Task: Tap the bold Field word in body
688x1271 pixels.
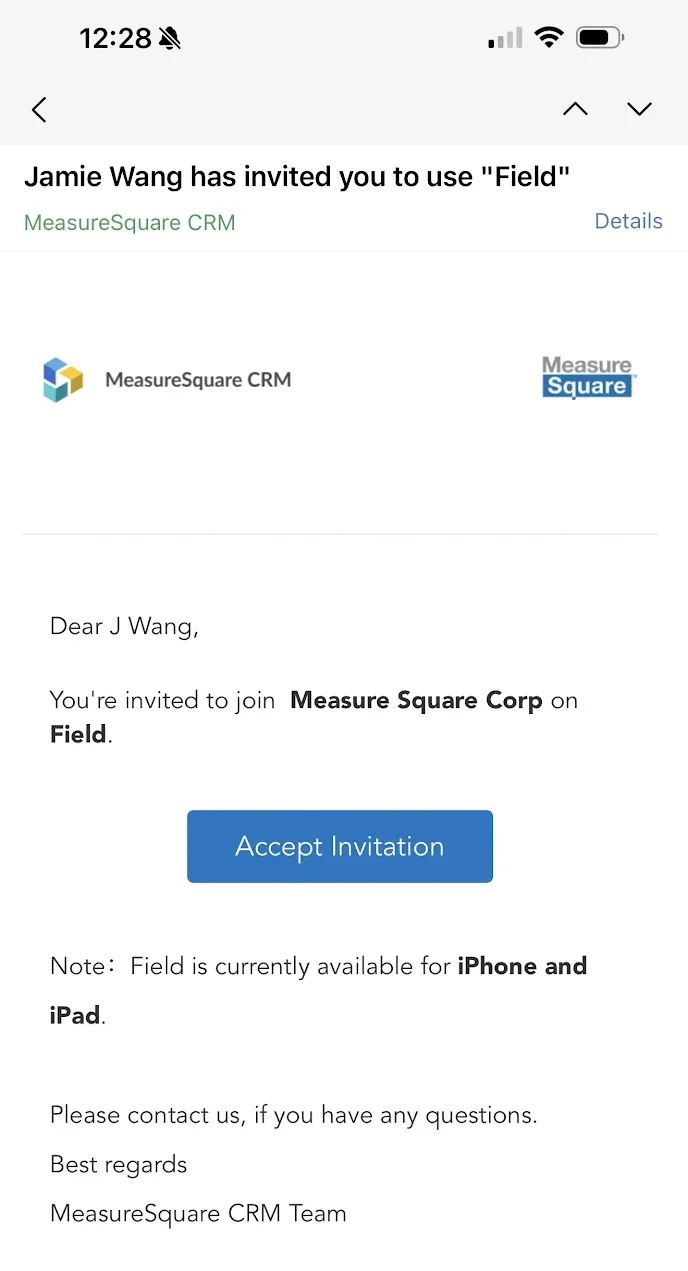Action: [x=78, y=734]
